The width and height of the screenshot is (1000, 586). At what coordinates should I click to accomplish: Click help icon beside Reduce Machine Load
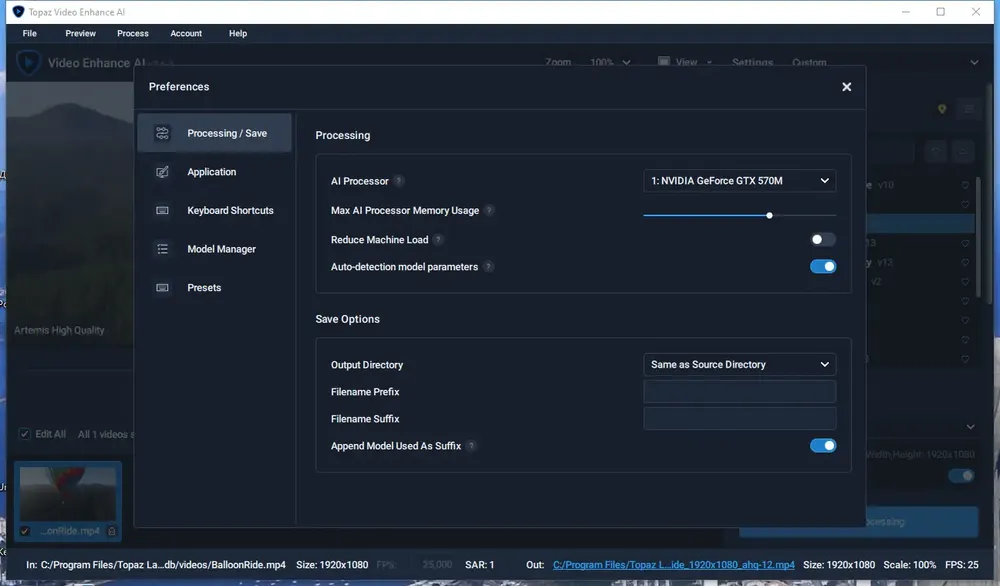pyautogui.click(x=438, y=240)
